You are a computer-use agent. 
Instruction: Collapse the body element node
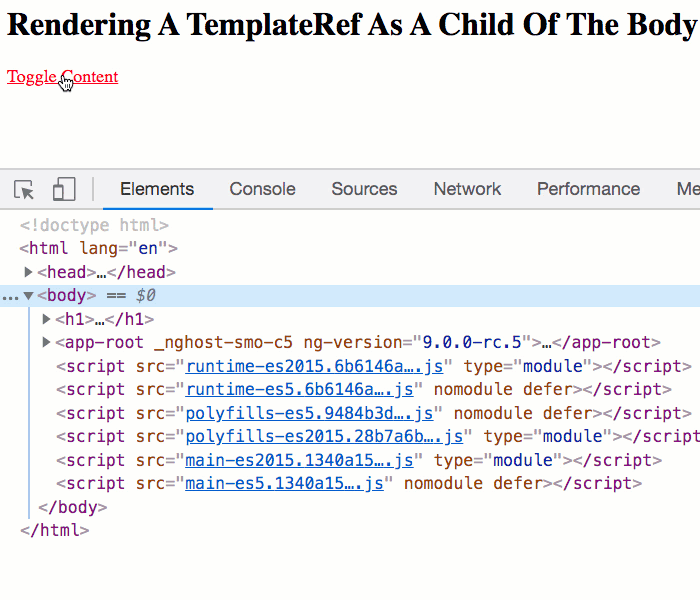[x=29, y=296]
